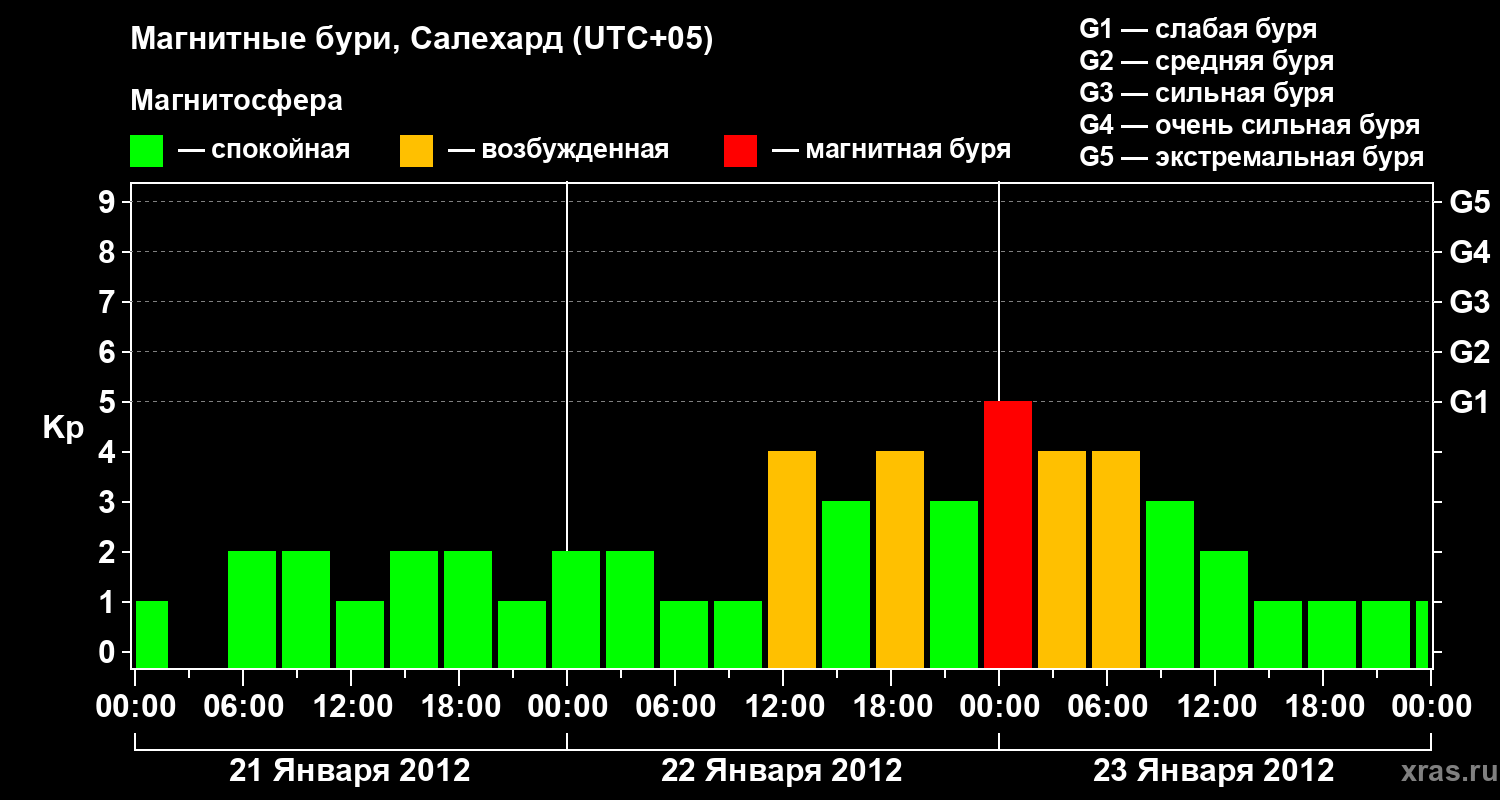Select green Kp 3 bar at 09:00, 23 January

click(1170, 584)
